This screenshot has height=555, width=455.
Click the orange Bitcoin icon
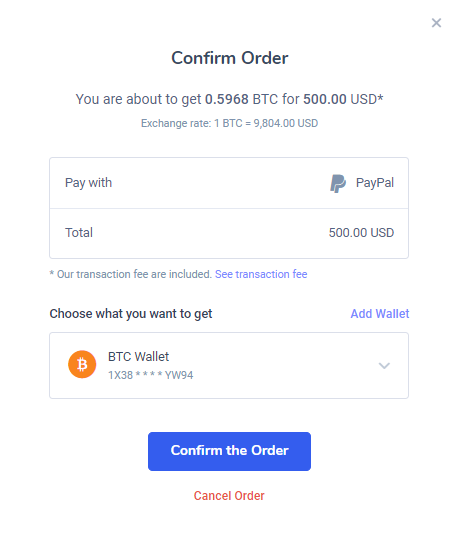coord(82,364)
